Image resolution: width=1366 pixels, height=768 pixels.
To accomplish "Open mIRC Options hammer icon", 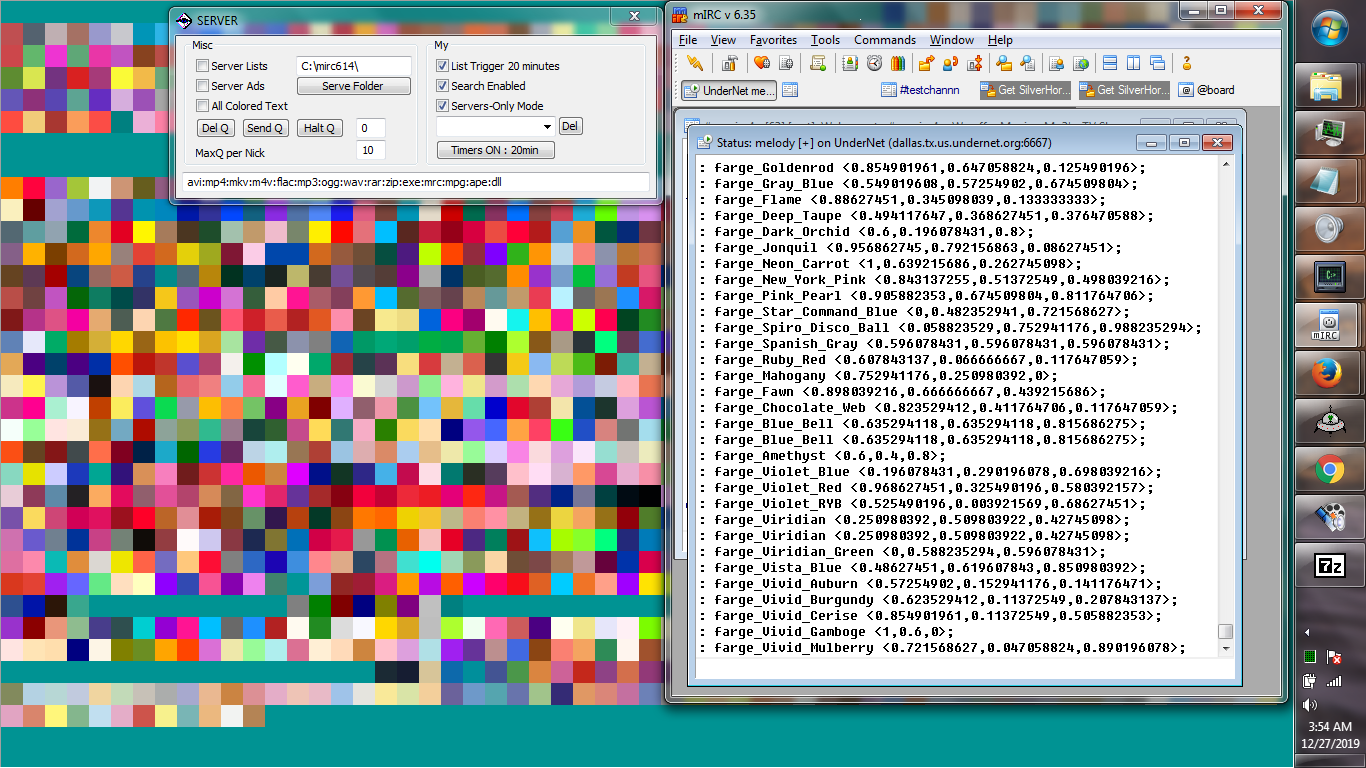I will point(729,64).
